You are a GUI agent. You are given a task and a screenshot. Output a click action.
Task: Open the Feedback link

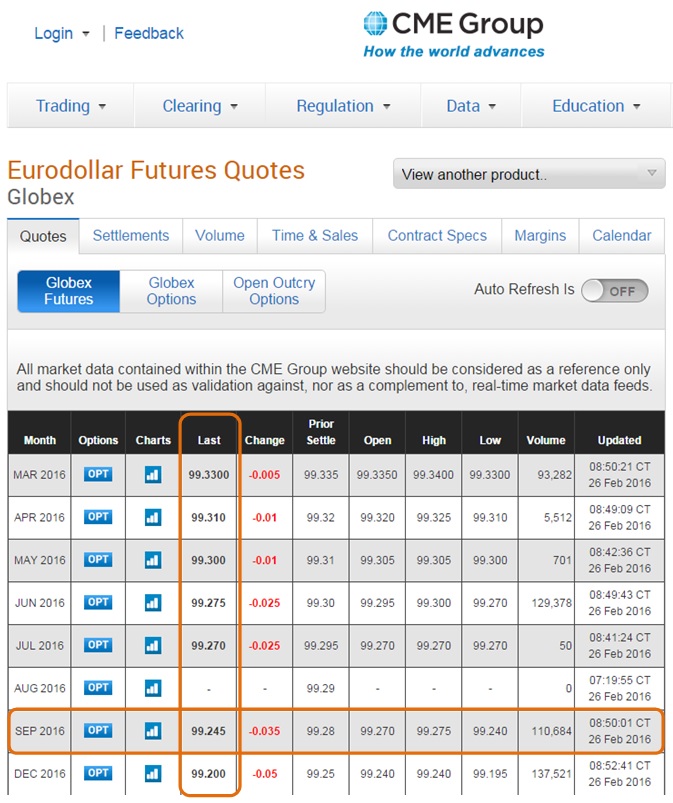(149, 33)
